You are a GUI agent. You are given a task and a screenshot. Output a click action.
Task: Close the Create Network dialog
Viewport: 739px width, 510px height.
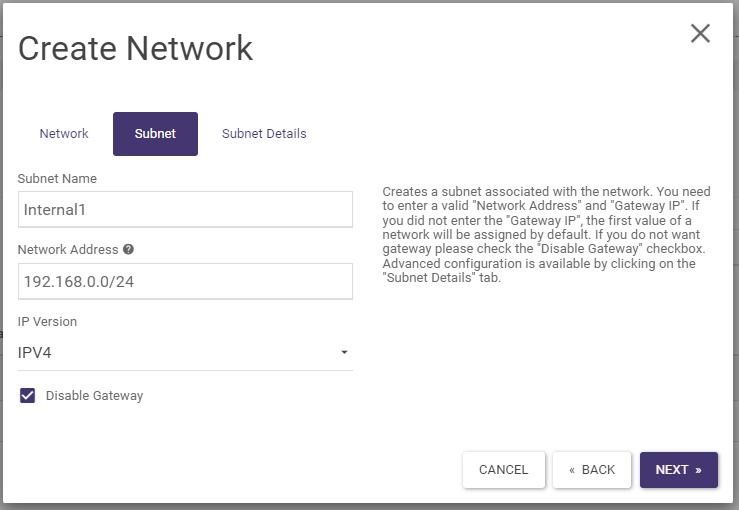[700, 33]
